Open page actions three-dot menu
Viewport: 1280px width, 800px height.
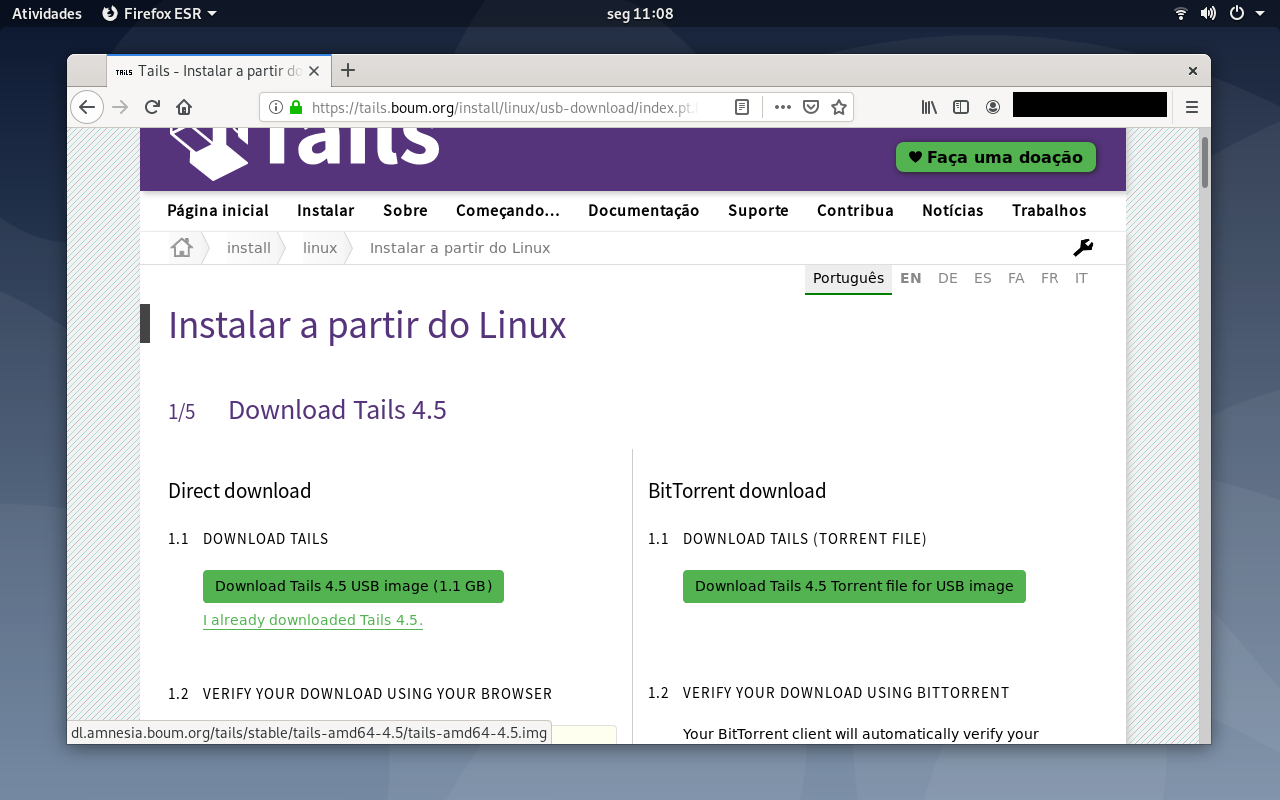pyautogui.click(x=783, y=107)
